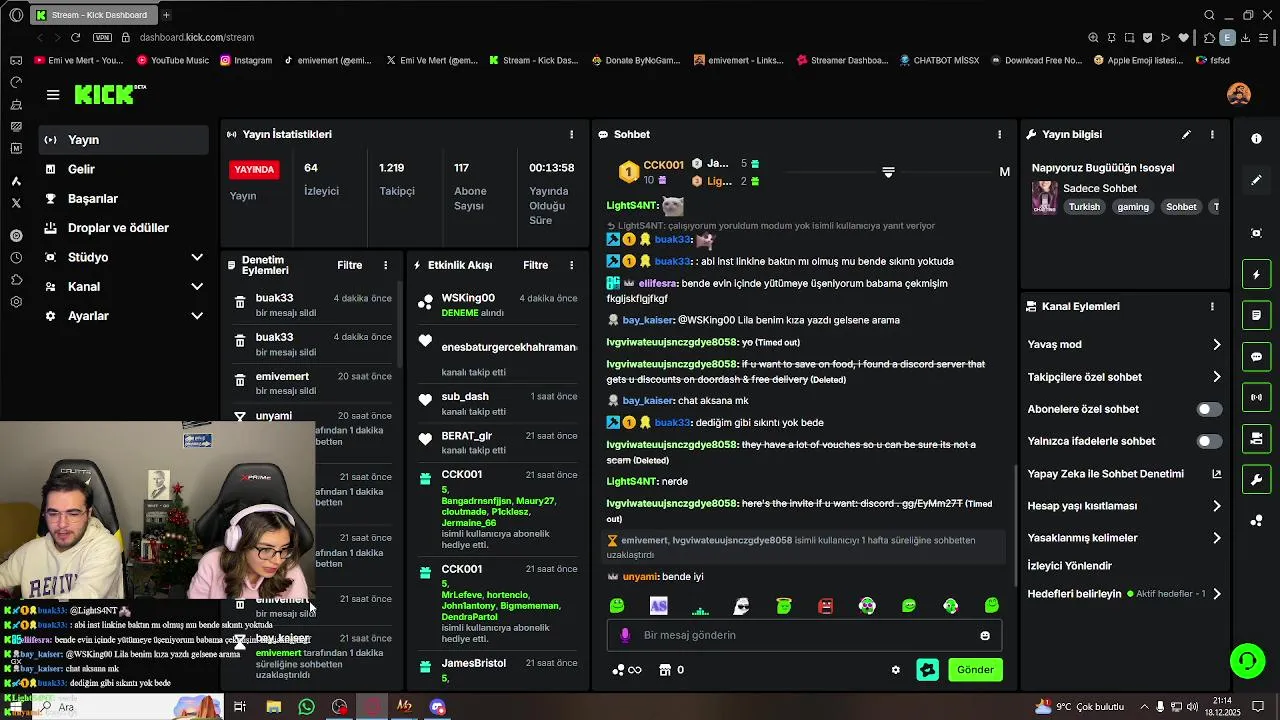The image size is (1280, 720).
Task: Open the Kanal Eylemleri three-dot menu
Action: click(x=1212, y=307)
